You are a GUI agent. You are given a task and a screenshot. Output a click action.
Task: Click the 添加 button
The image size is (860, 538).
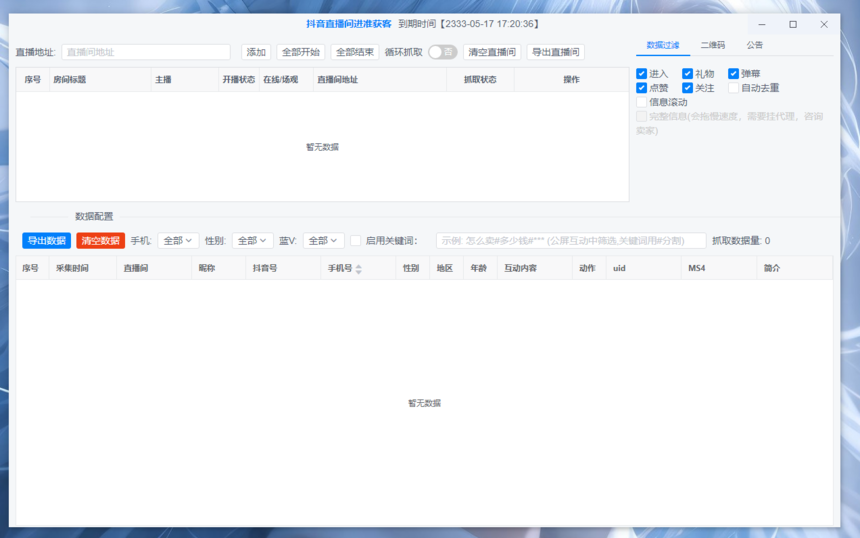[x=256, y=52]
